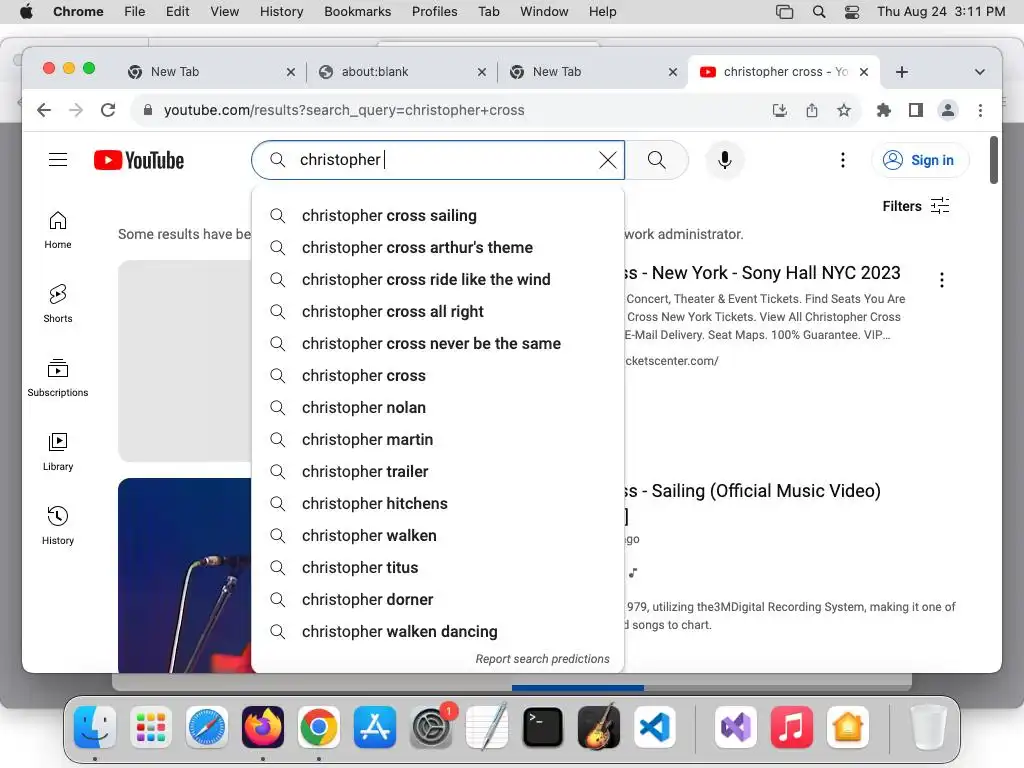Open a new tab with the plus button
This screenshot has height=768, width=1024.
[x=901, y=72]
